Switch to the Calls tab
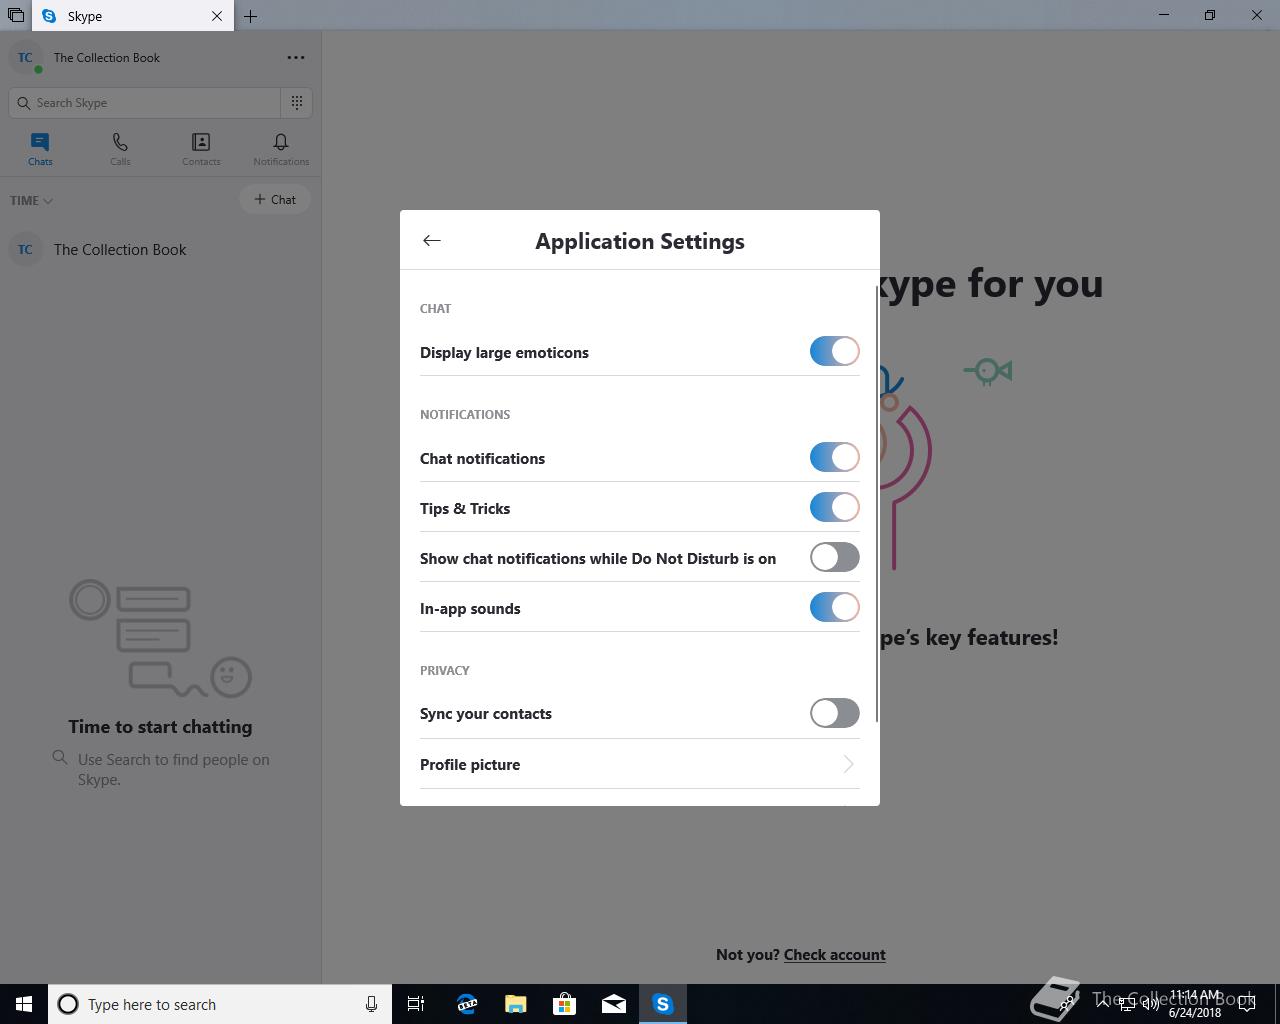The height and width of the screenshot is (1024, 1280). [x=120, y=149]
